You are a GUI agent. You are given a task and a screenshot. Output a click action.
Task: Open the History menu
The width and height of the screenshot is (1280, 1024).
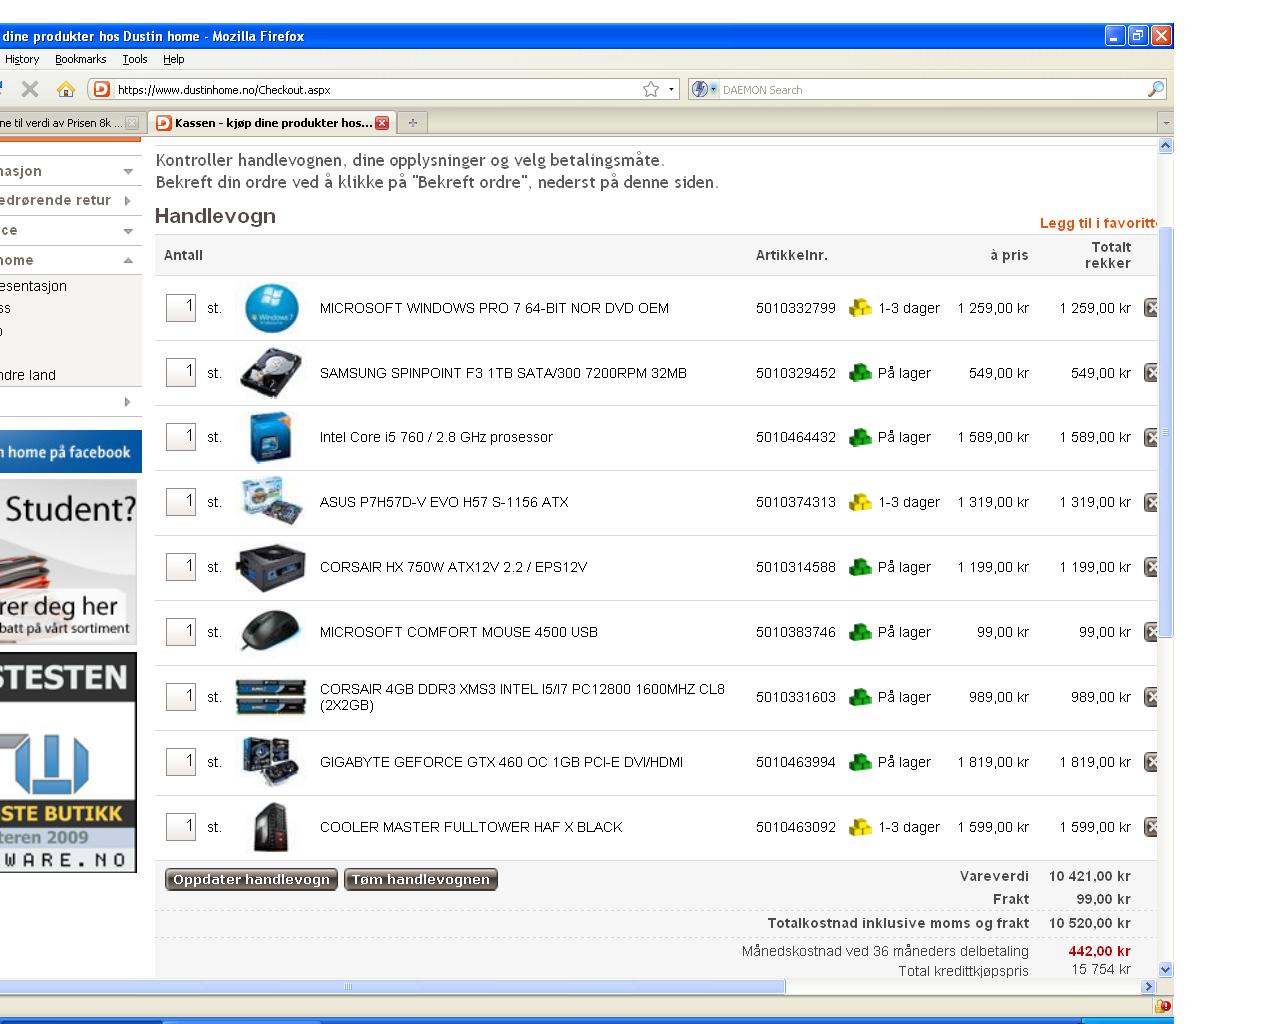tap(21, 59)
